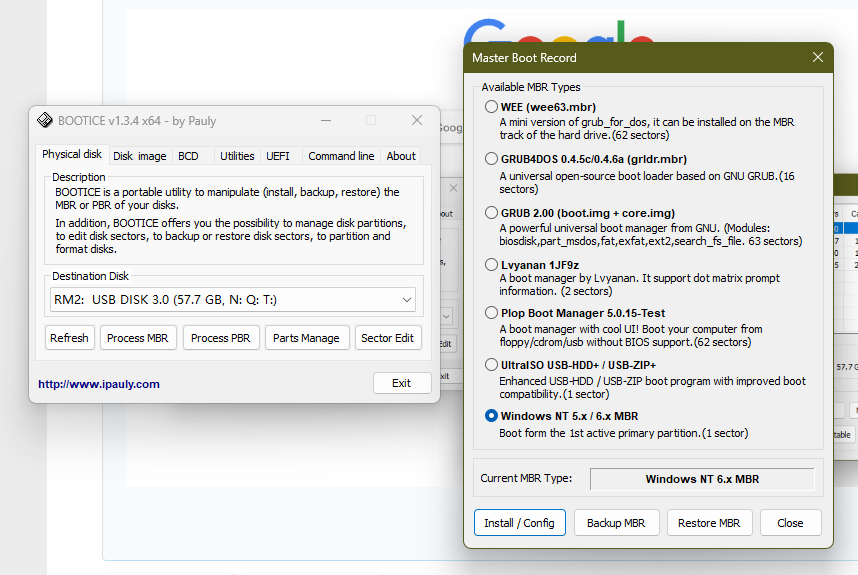Minimize the BOOTICE window
Screen dimensions: 858x575
coord(326,121)
